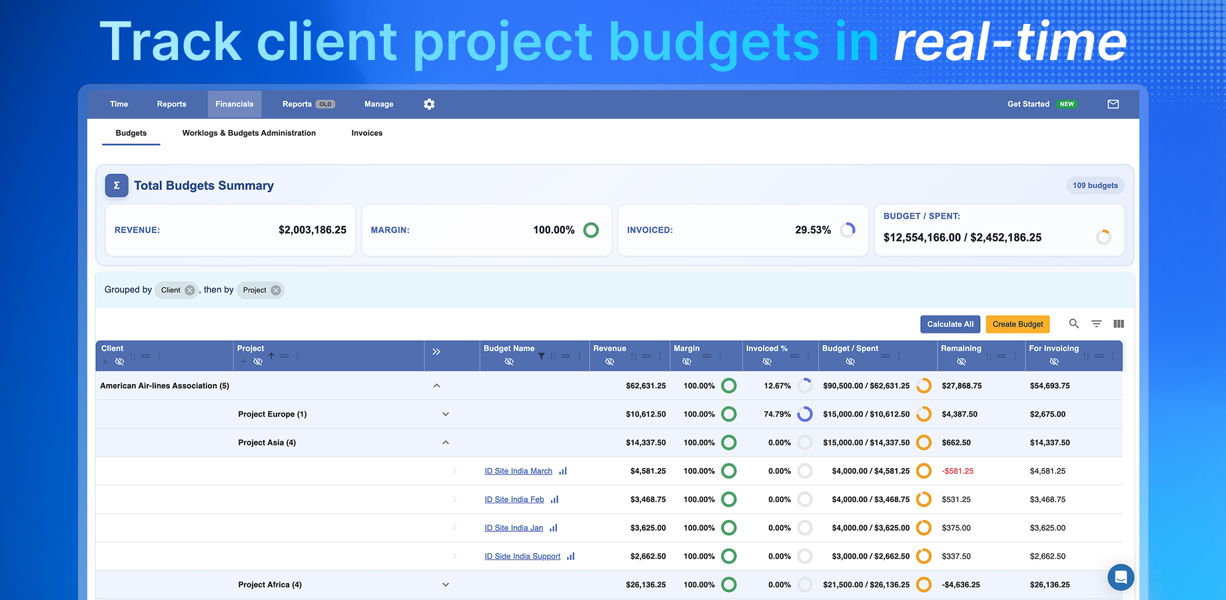
Task: Open the filter list icon above the table
Action: coord(1096,324)
